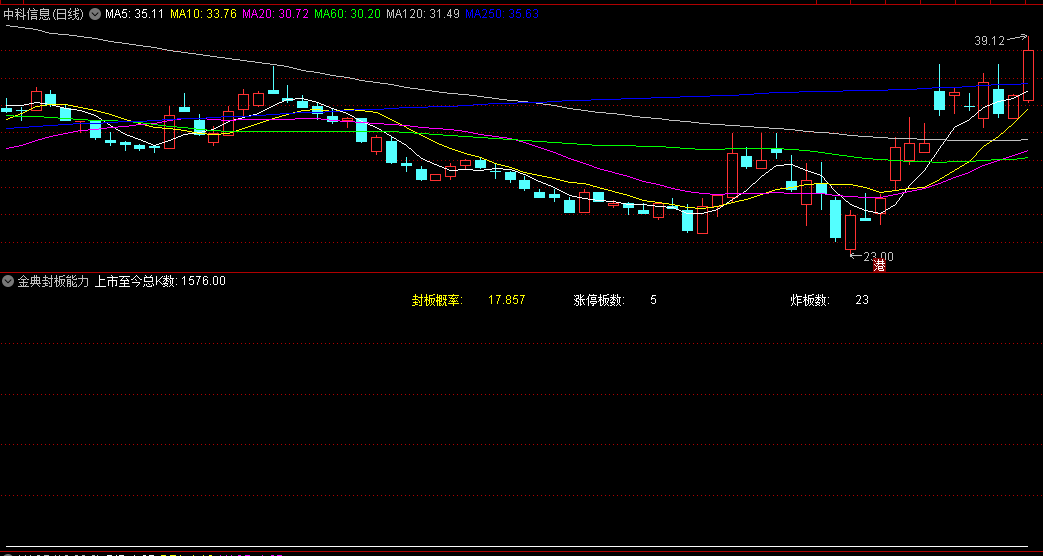Click the 中科信息(日线) chart title
The width and height of the screenshot is (1043, 556).
click(43, 14)
